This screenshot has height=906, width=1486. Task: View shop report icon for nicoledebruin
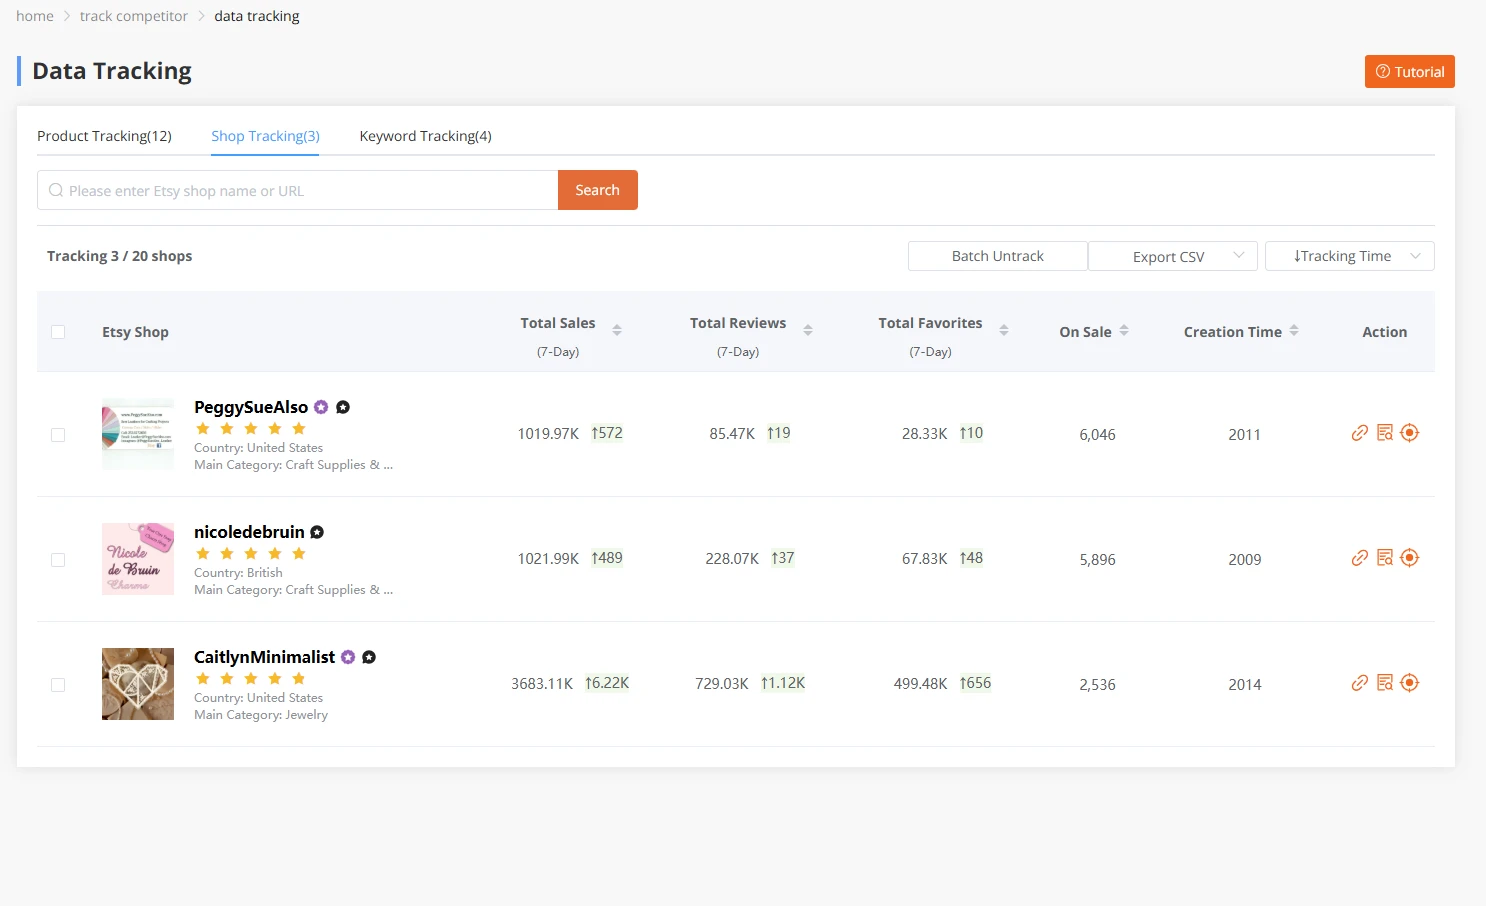click(x=1384, y=557)
